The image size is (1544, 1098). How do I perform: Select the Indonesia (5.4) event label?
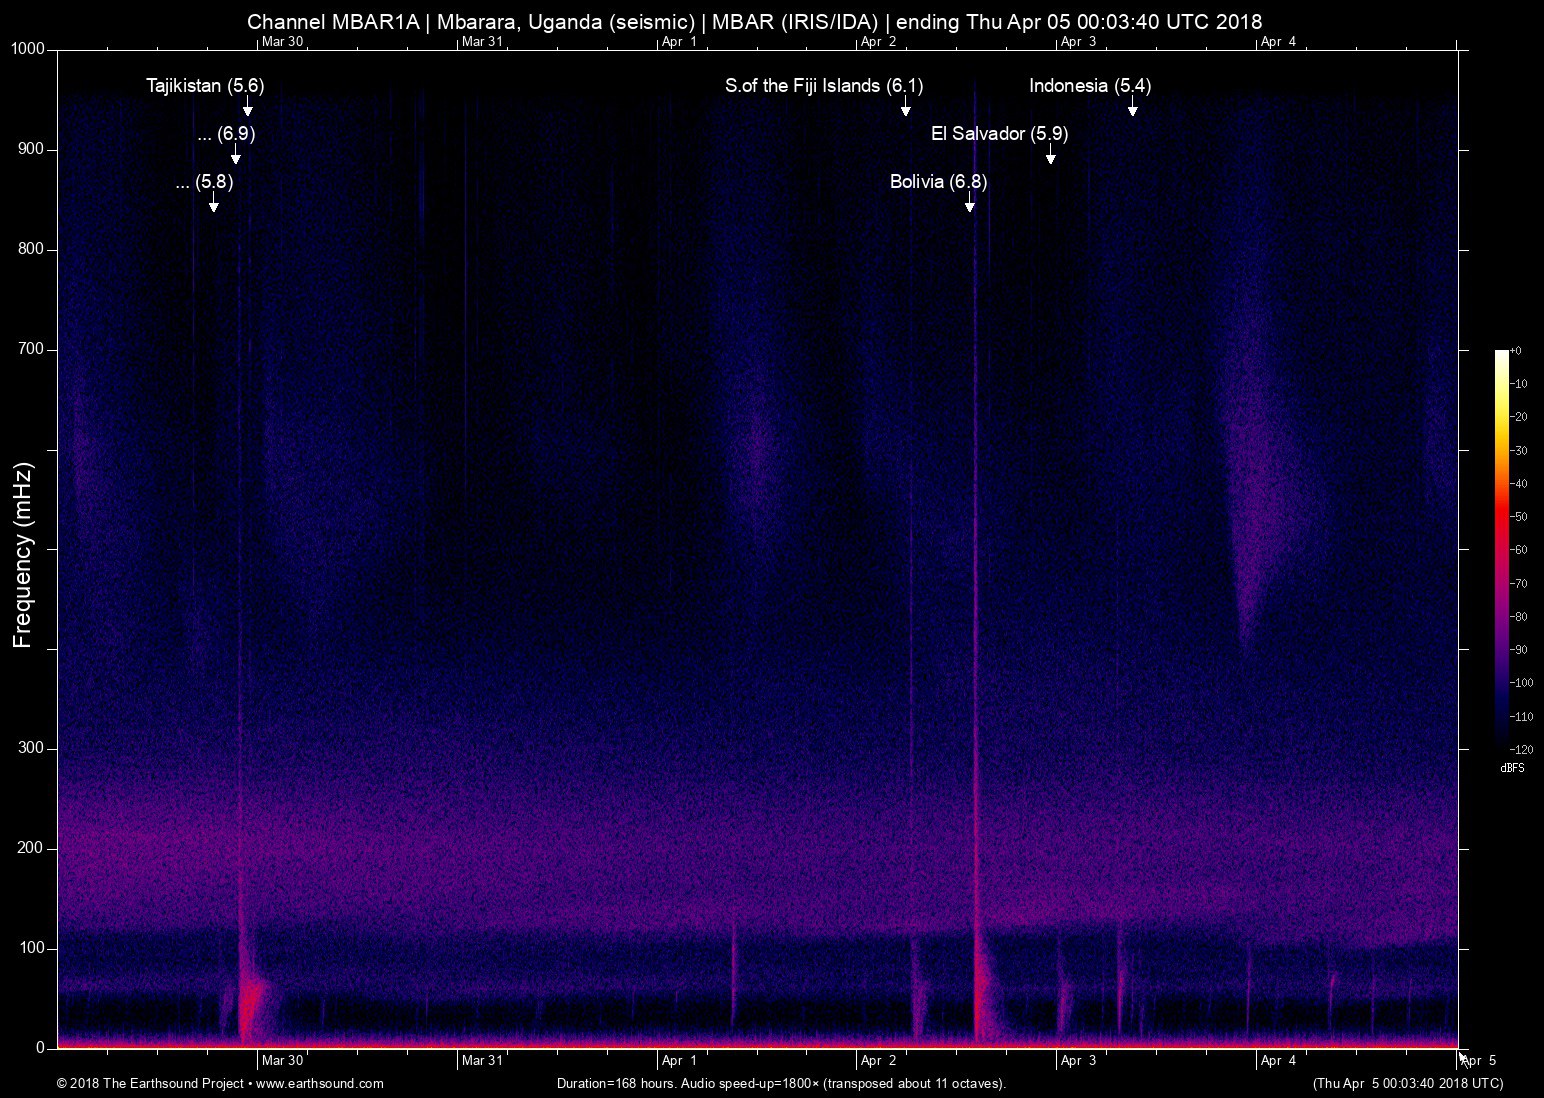[1090, 86]
